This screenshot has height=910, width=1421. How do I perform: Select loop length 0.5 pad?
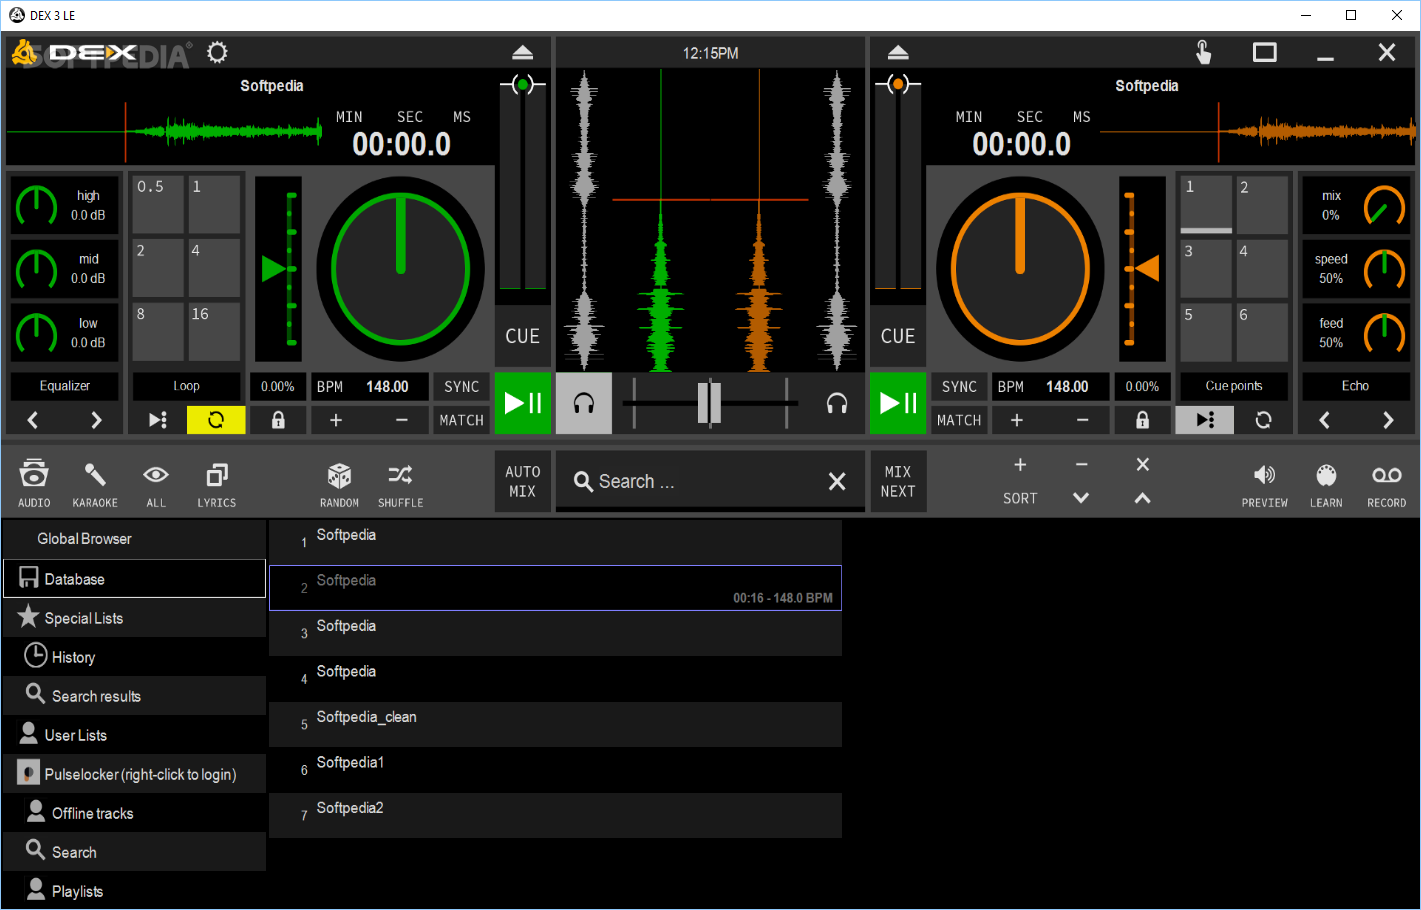[157, 204]
